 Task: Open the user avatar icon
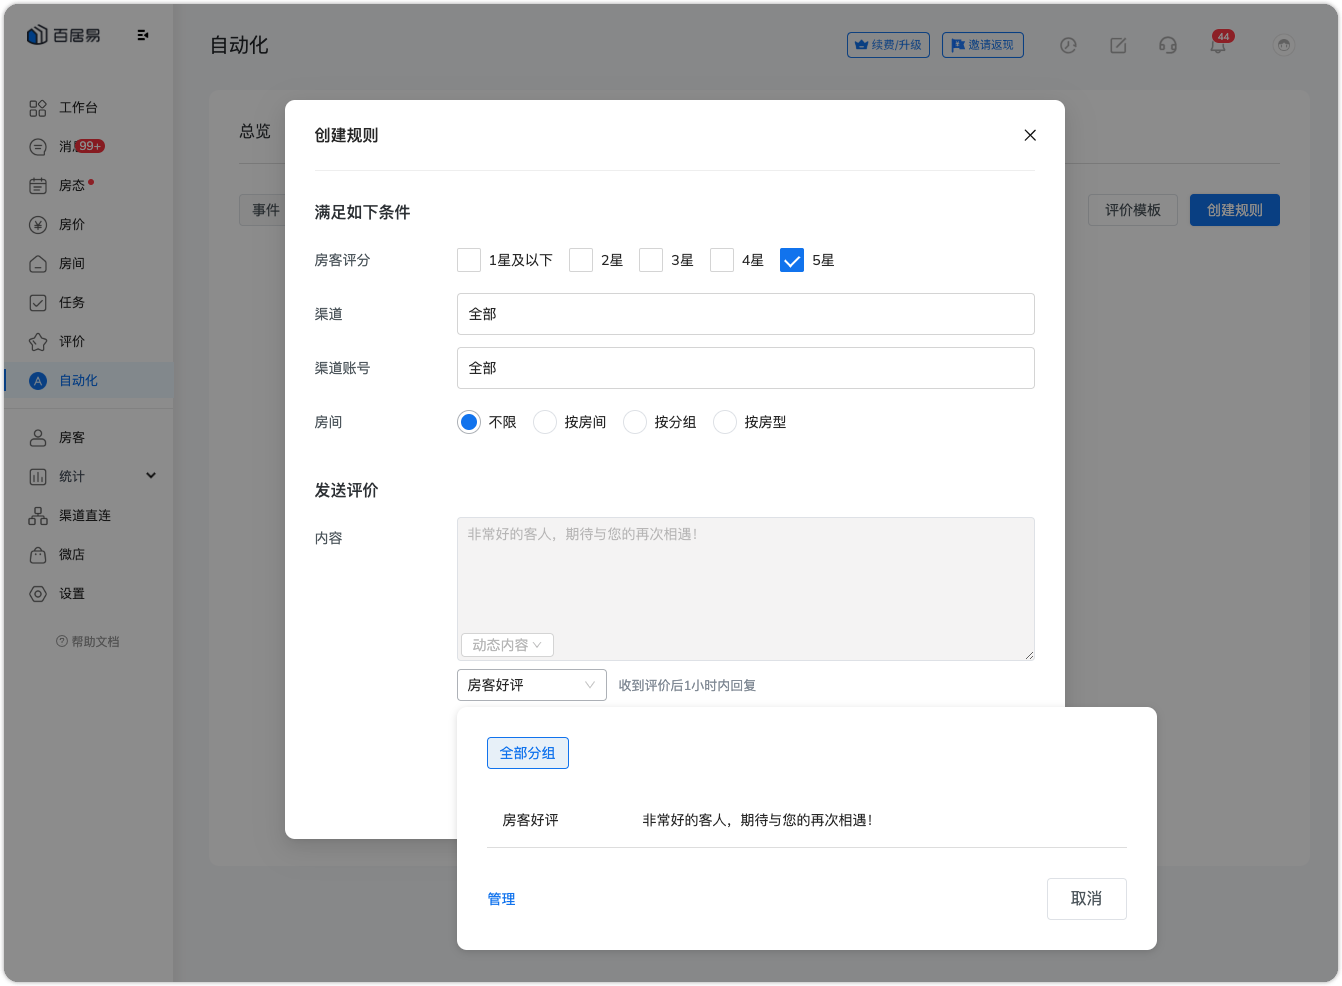1284,45
